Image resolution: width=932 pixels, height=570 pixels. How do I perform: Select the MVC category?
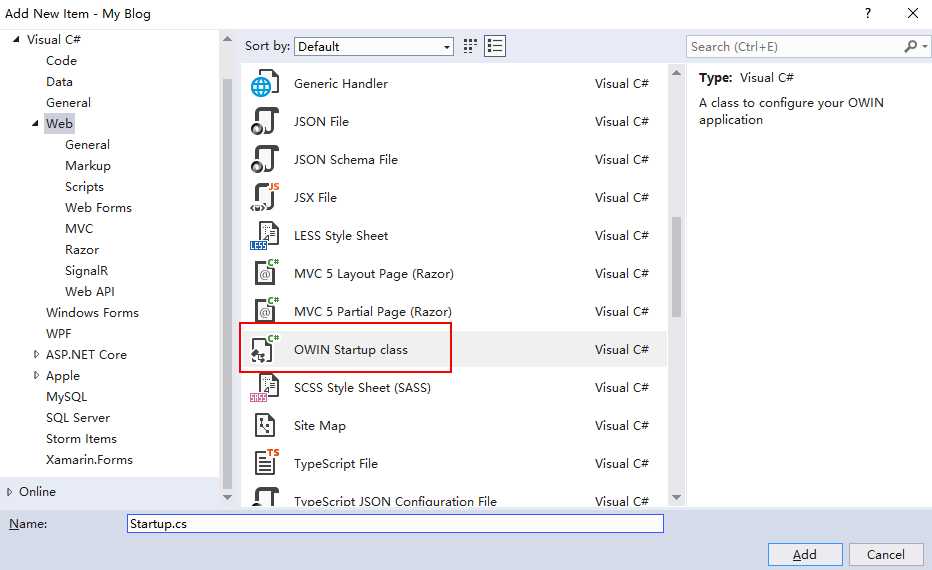79,229
